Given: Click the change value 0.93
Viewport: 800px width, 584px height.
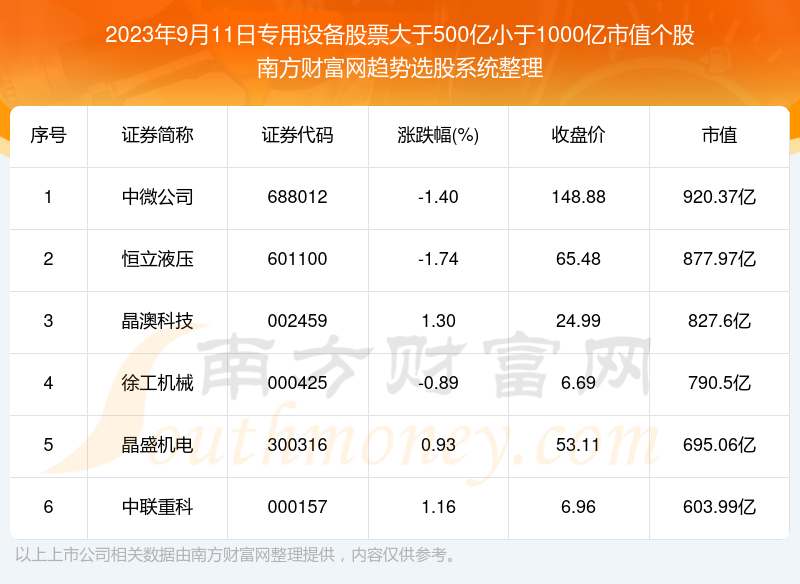Looking at the screenshot, I should click(438, 445).
